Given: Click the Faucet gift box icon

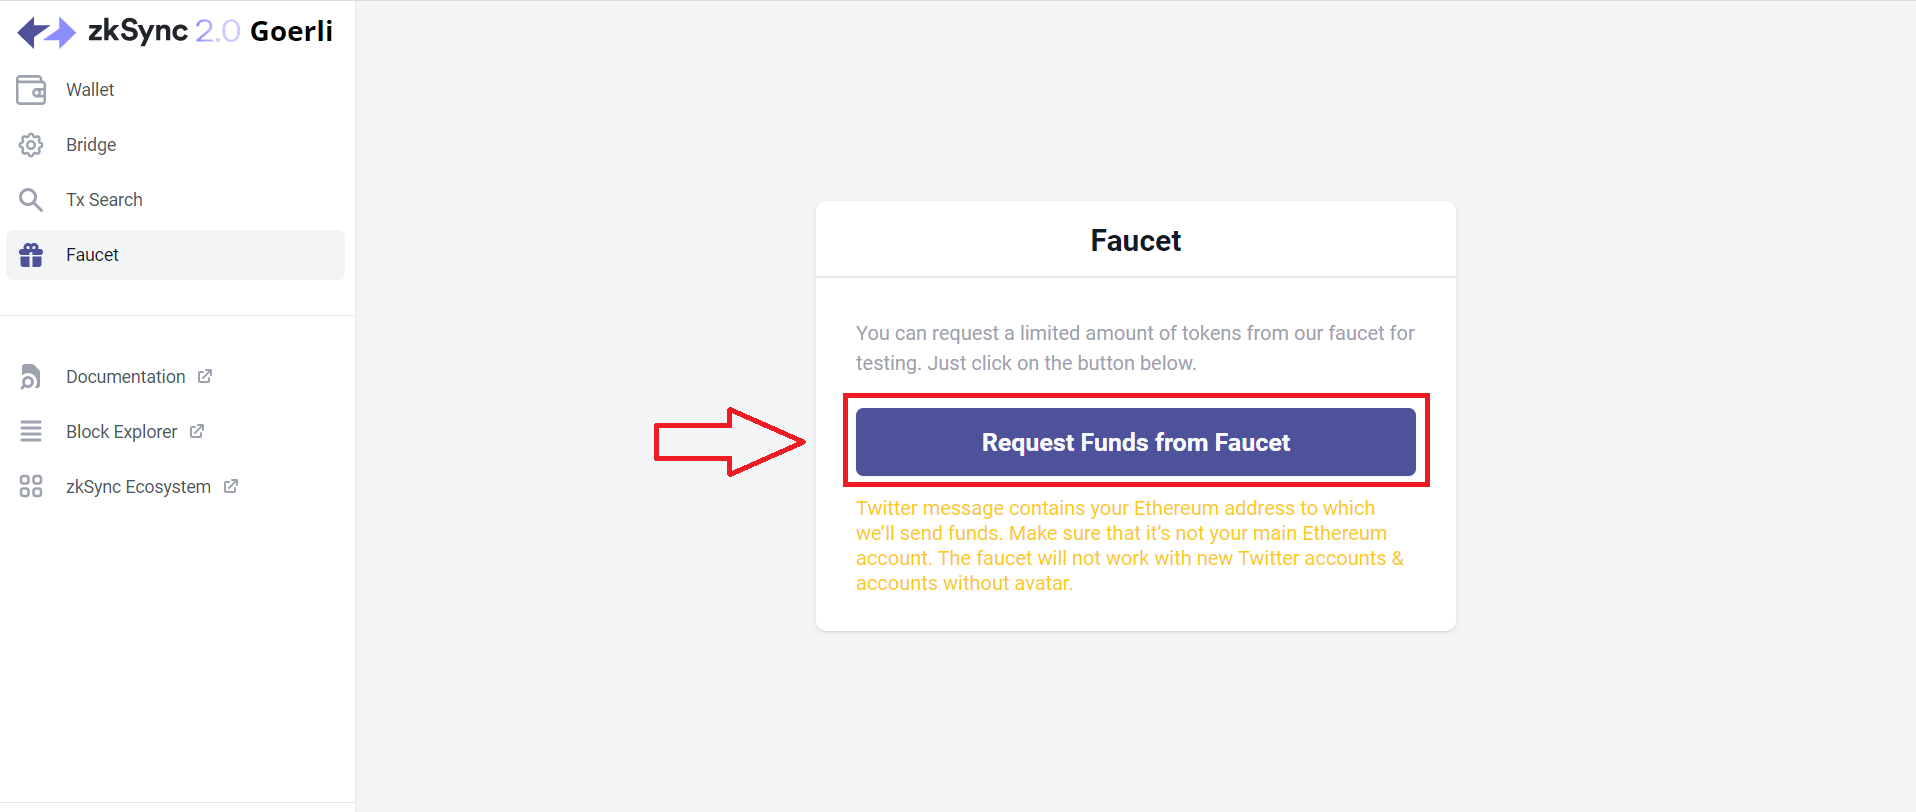Looking at the screenshot, I should tap(31, 255).
